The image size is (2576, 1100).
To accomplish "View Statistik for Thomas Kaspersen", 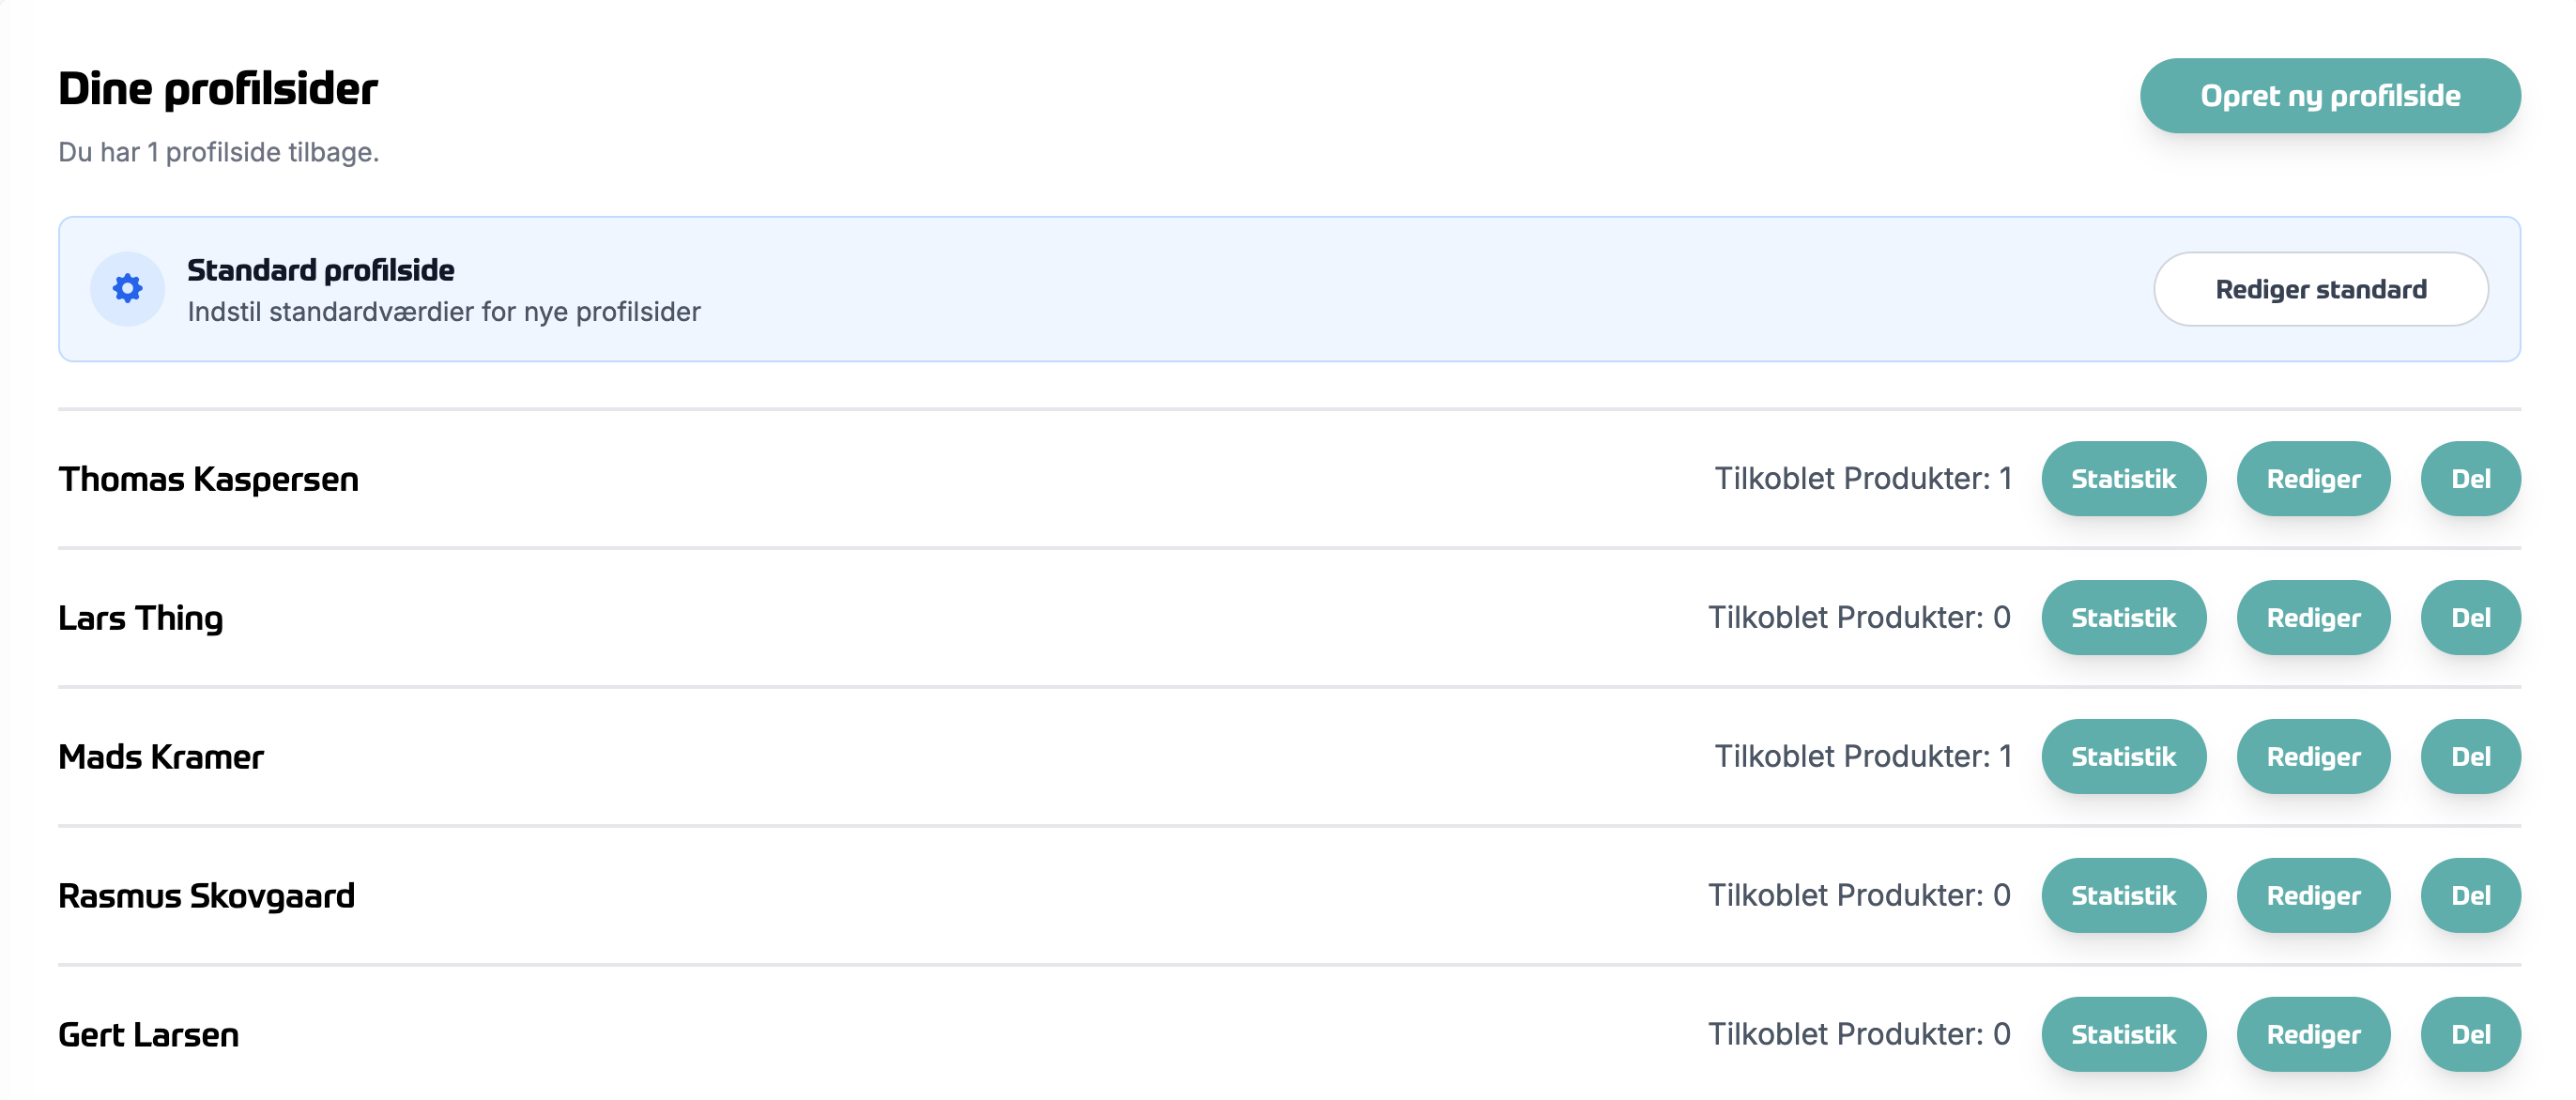I will pyautogui.click(x=2123, y=479).
